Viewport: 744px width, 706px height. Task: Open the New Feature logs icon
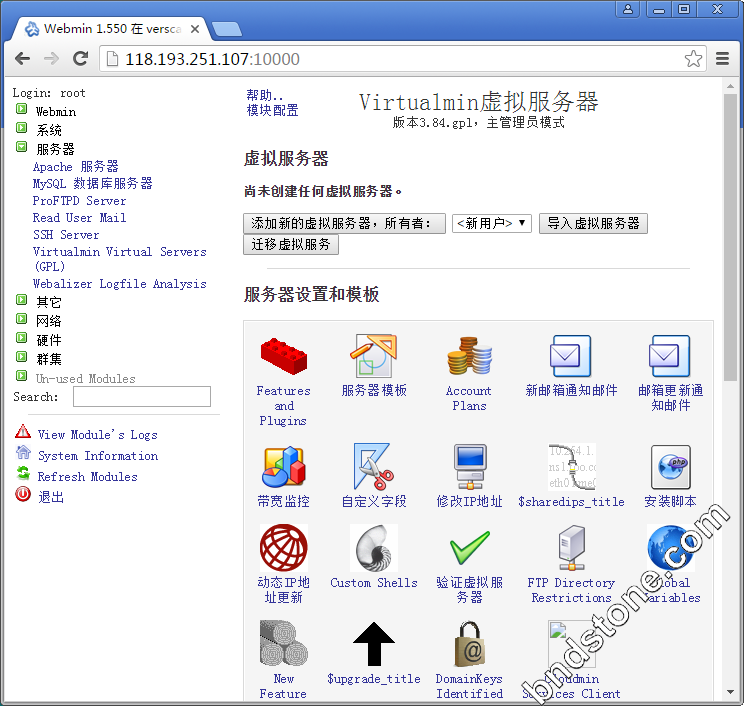pyautogui.click(x=284, y=644)
